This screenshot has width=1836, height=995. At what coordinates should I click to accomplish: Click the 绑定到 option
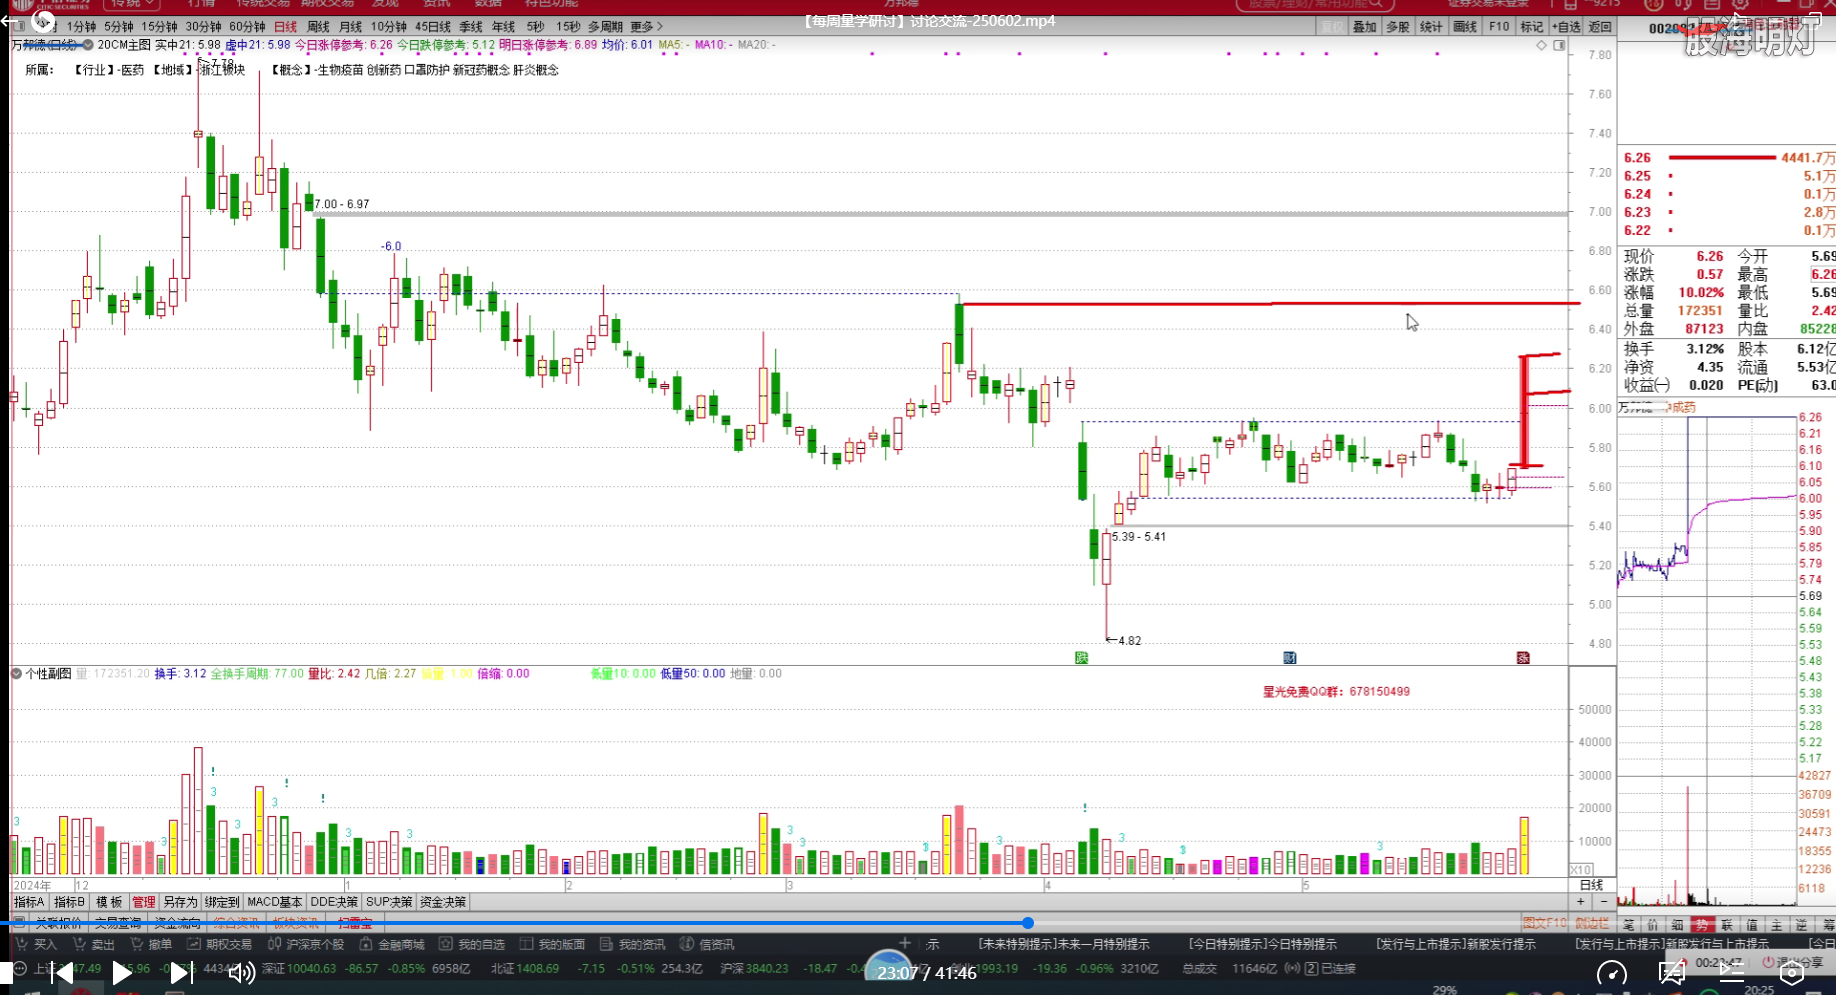[x=222, y=902]
